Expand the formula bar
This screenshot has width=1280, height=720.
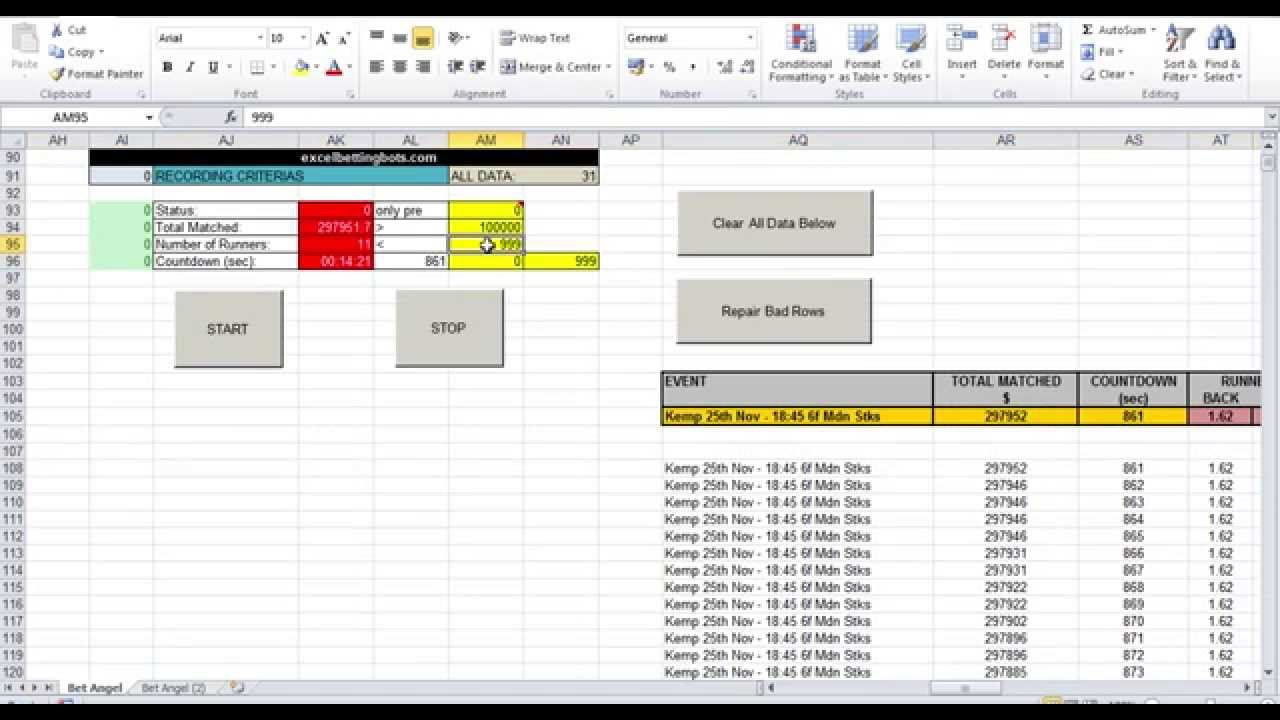(1271, 117)
